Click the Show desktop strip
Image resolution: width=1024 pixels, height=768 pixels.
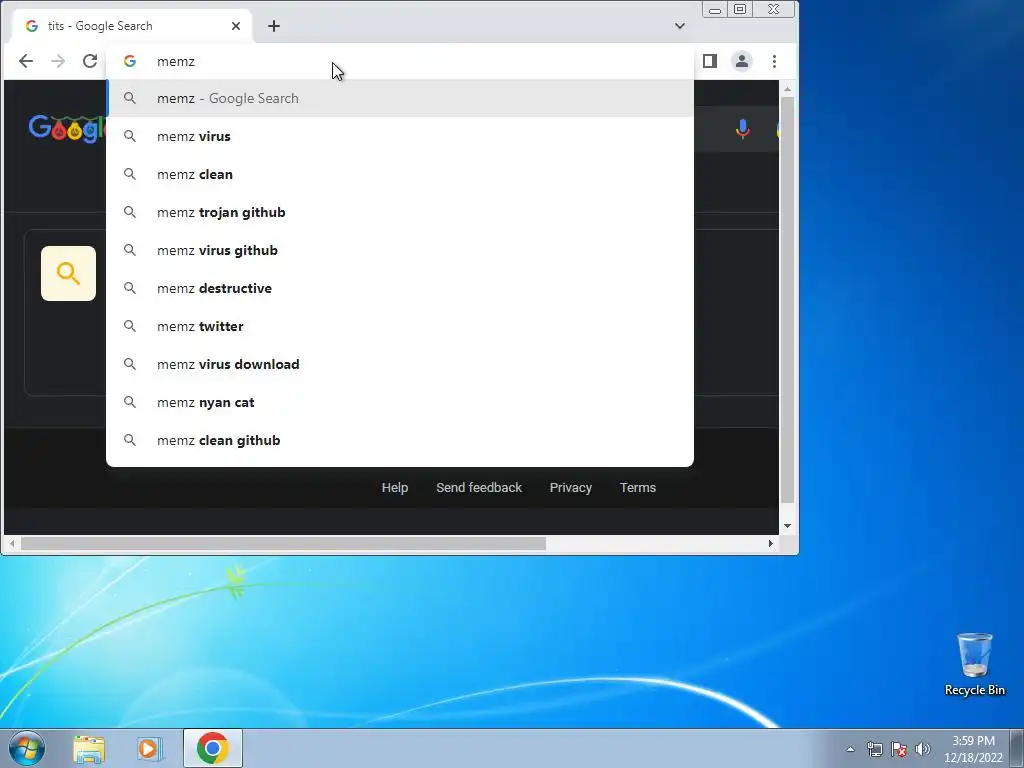(1017, 748)
